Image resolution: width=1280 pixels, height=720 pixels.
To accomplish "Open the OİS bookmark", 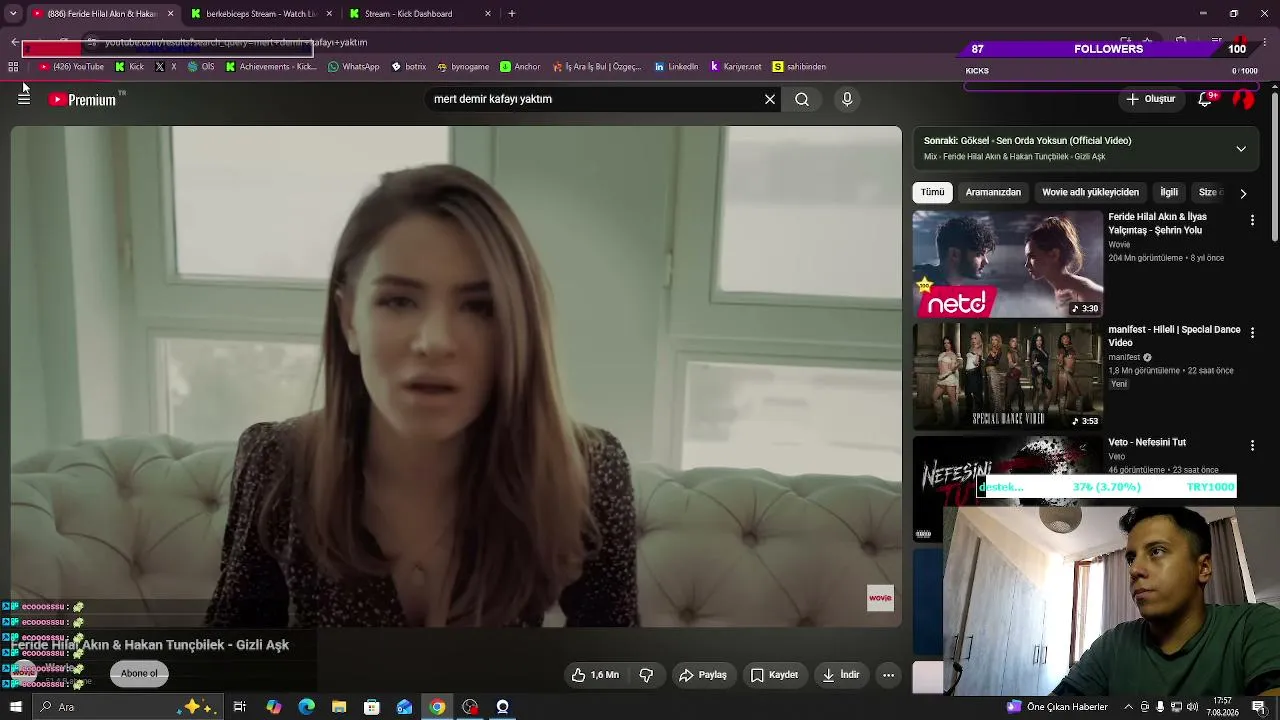I will 201,67.
